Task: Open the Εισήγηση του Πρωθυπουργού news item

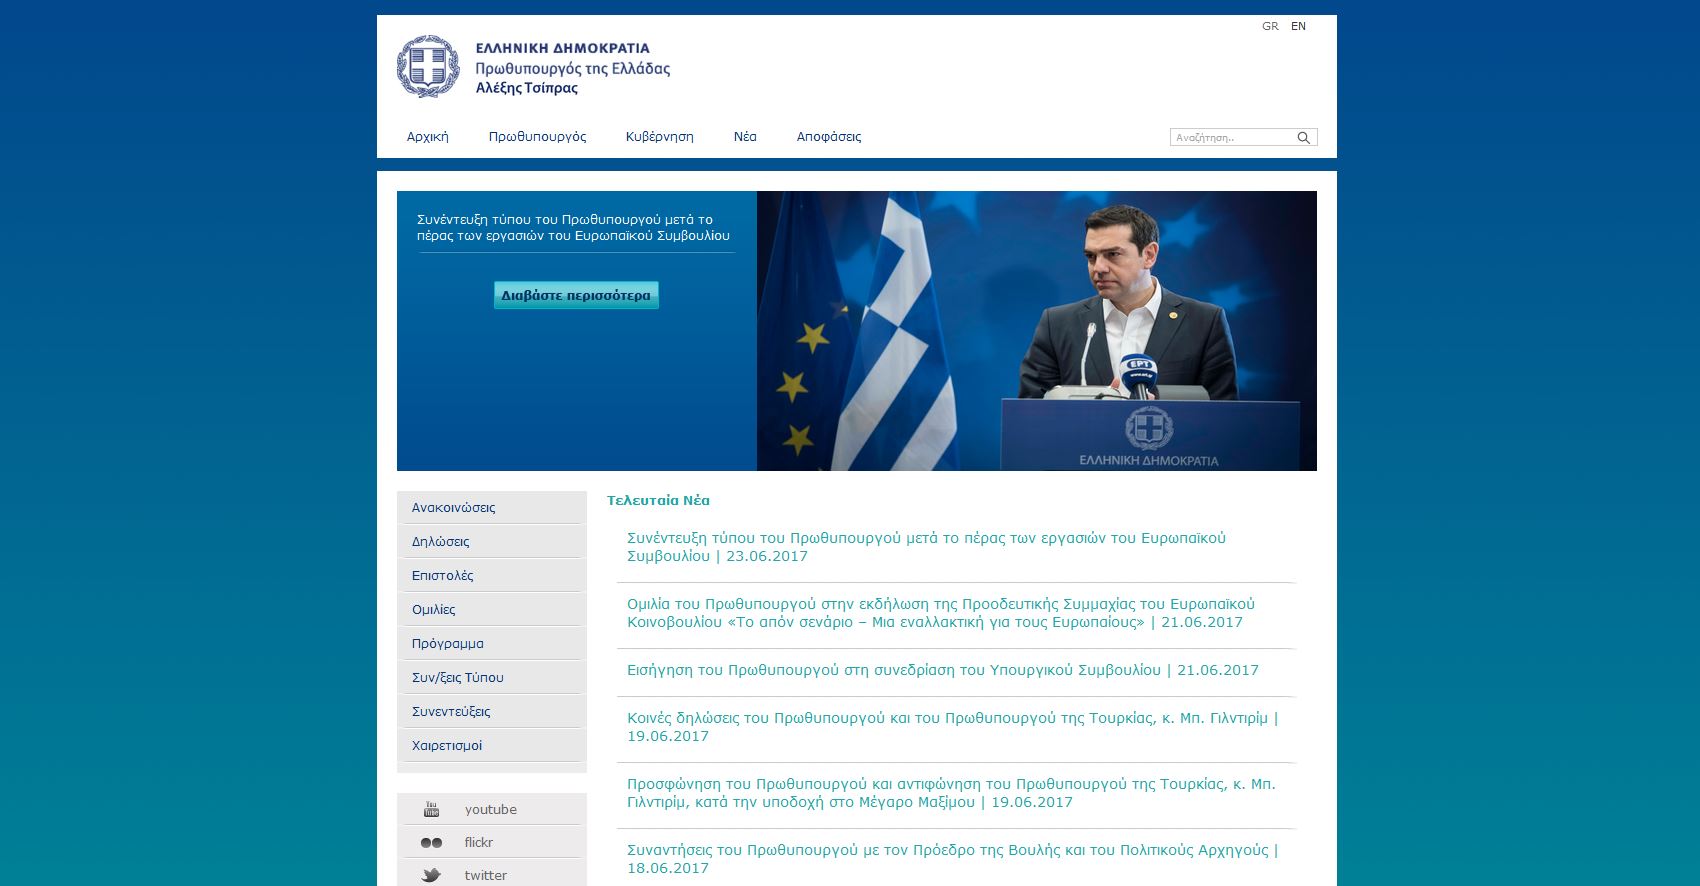Action: tap(942, 670)
